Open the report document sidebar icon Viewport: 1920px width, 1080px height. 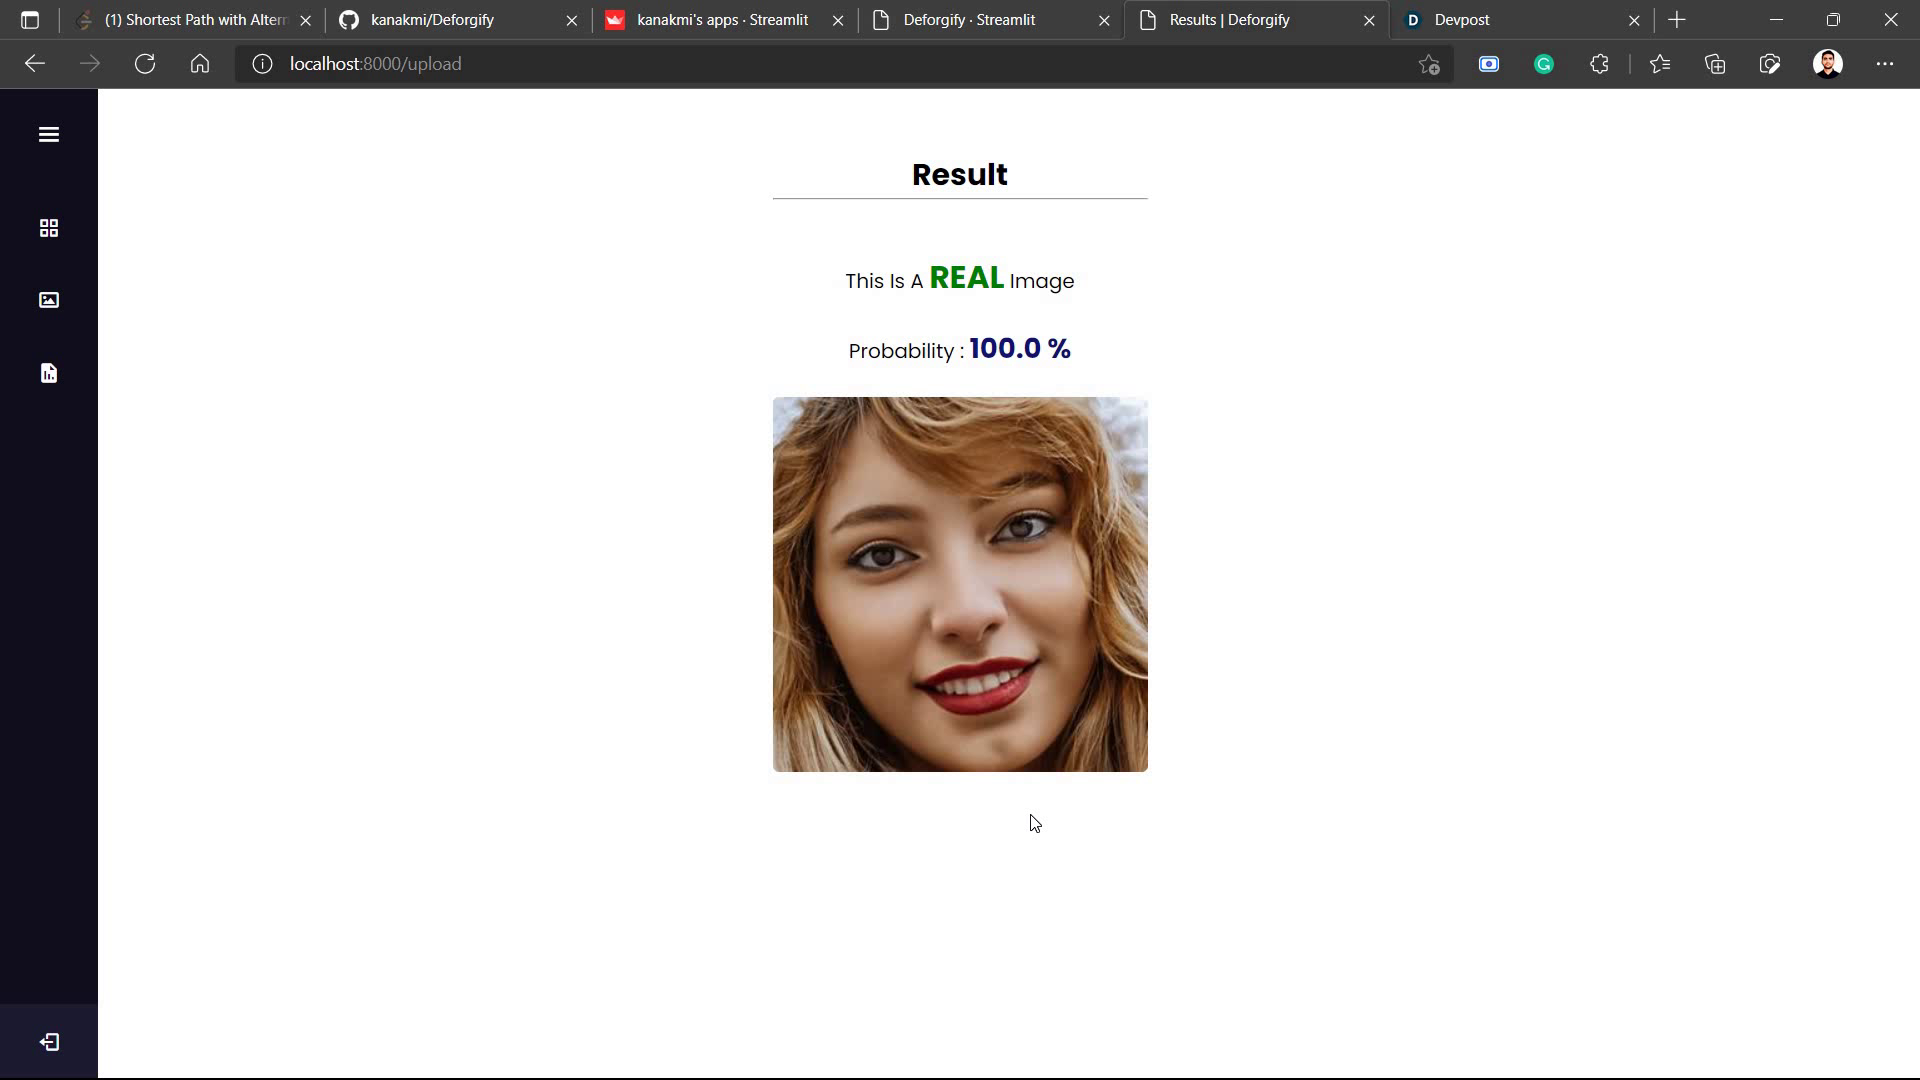(48, 373)
